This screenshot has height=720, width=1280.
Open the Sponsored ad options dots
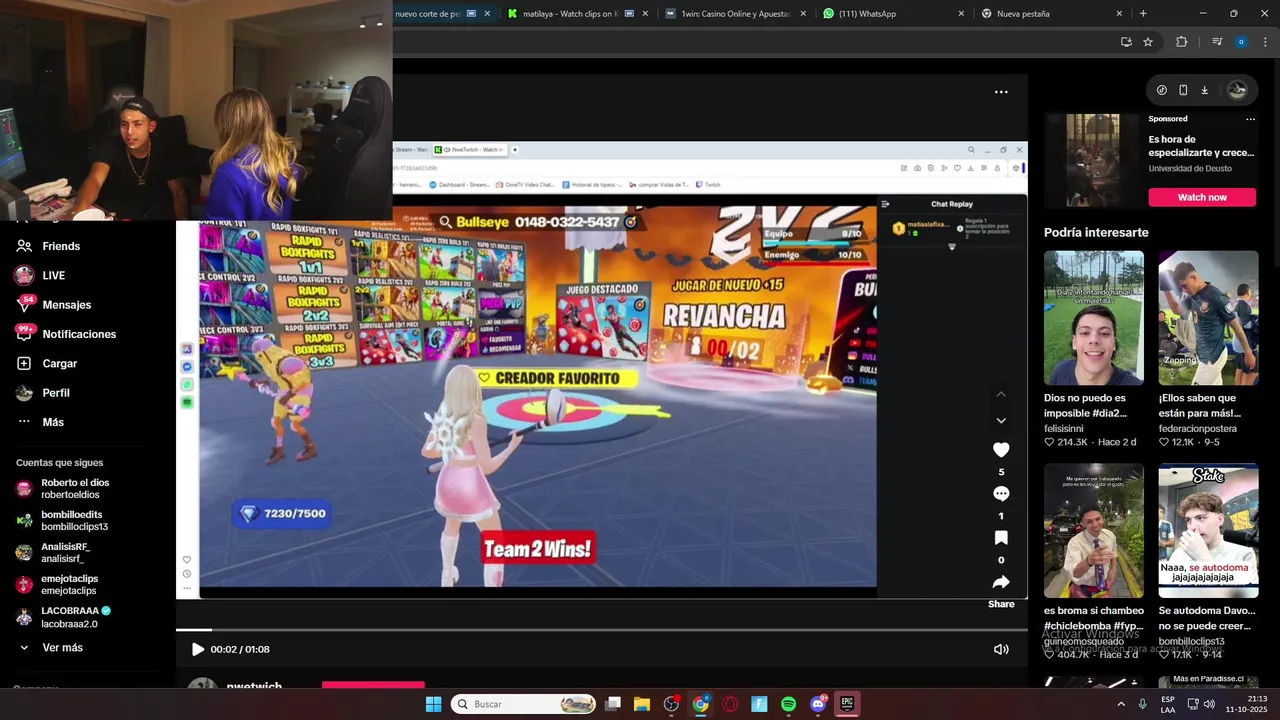pos(1250,119)
